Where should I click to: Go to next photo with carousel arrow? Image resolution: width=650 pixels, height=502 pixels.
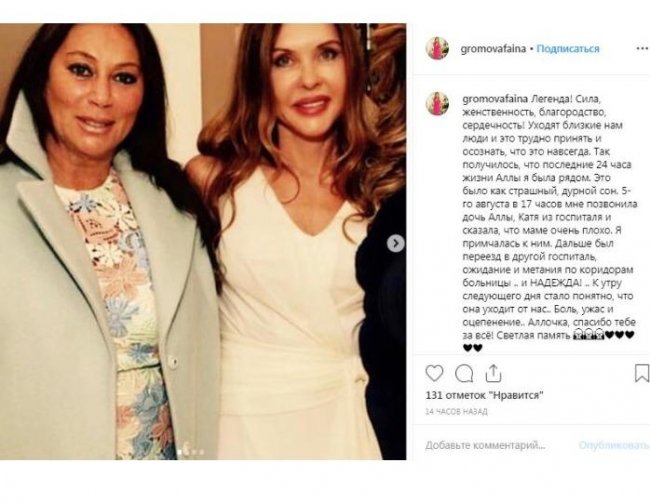[396, 243]
